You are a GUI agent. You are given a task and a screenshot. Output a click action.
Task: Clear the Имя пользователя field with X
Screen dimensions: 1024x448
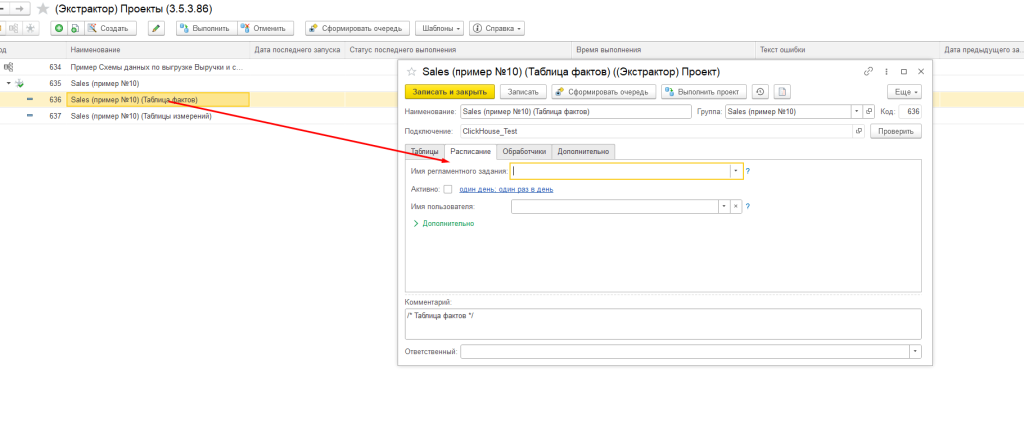tap(735, 207)
